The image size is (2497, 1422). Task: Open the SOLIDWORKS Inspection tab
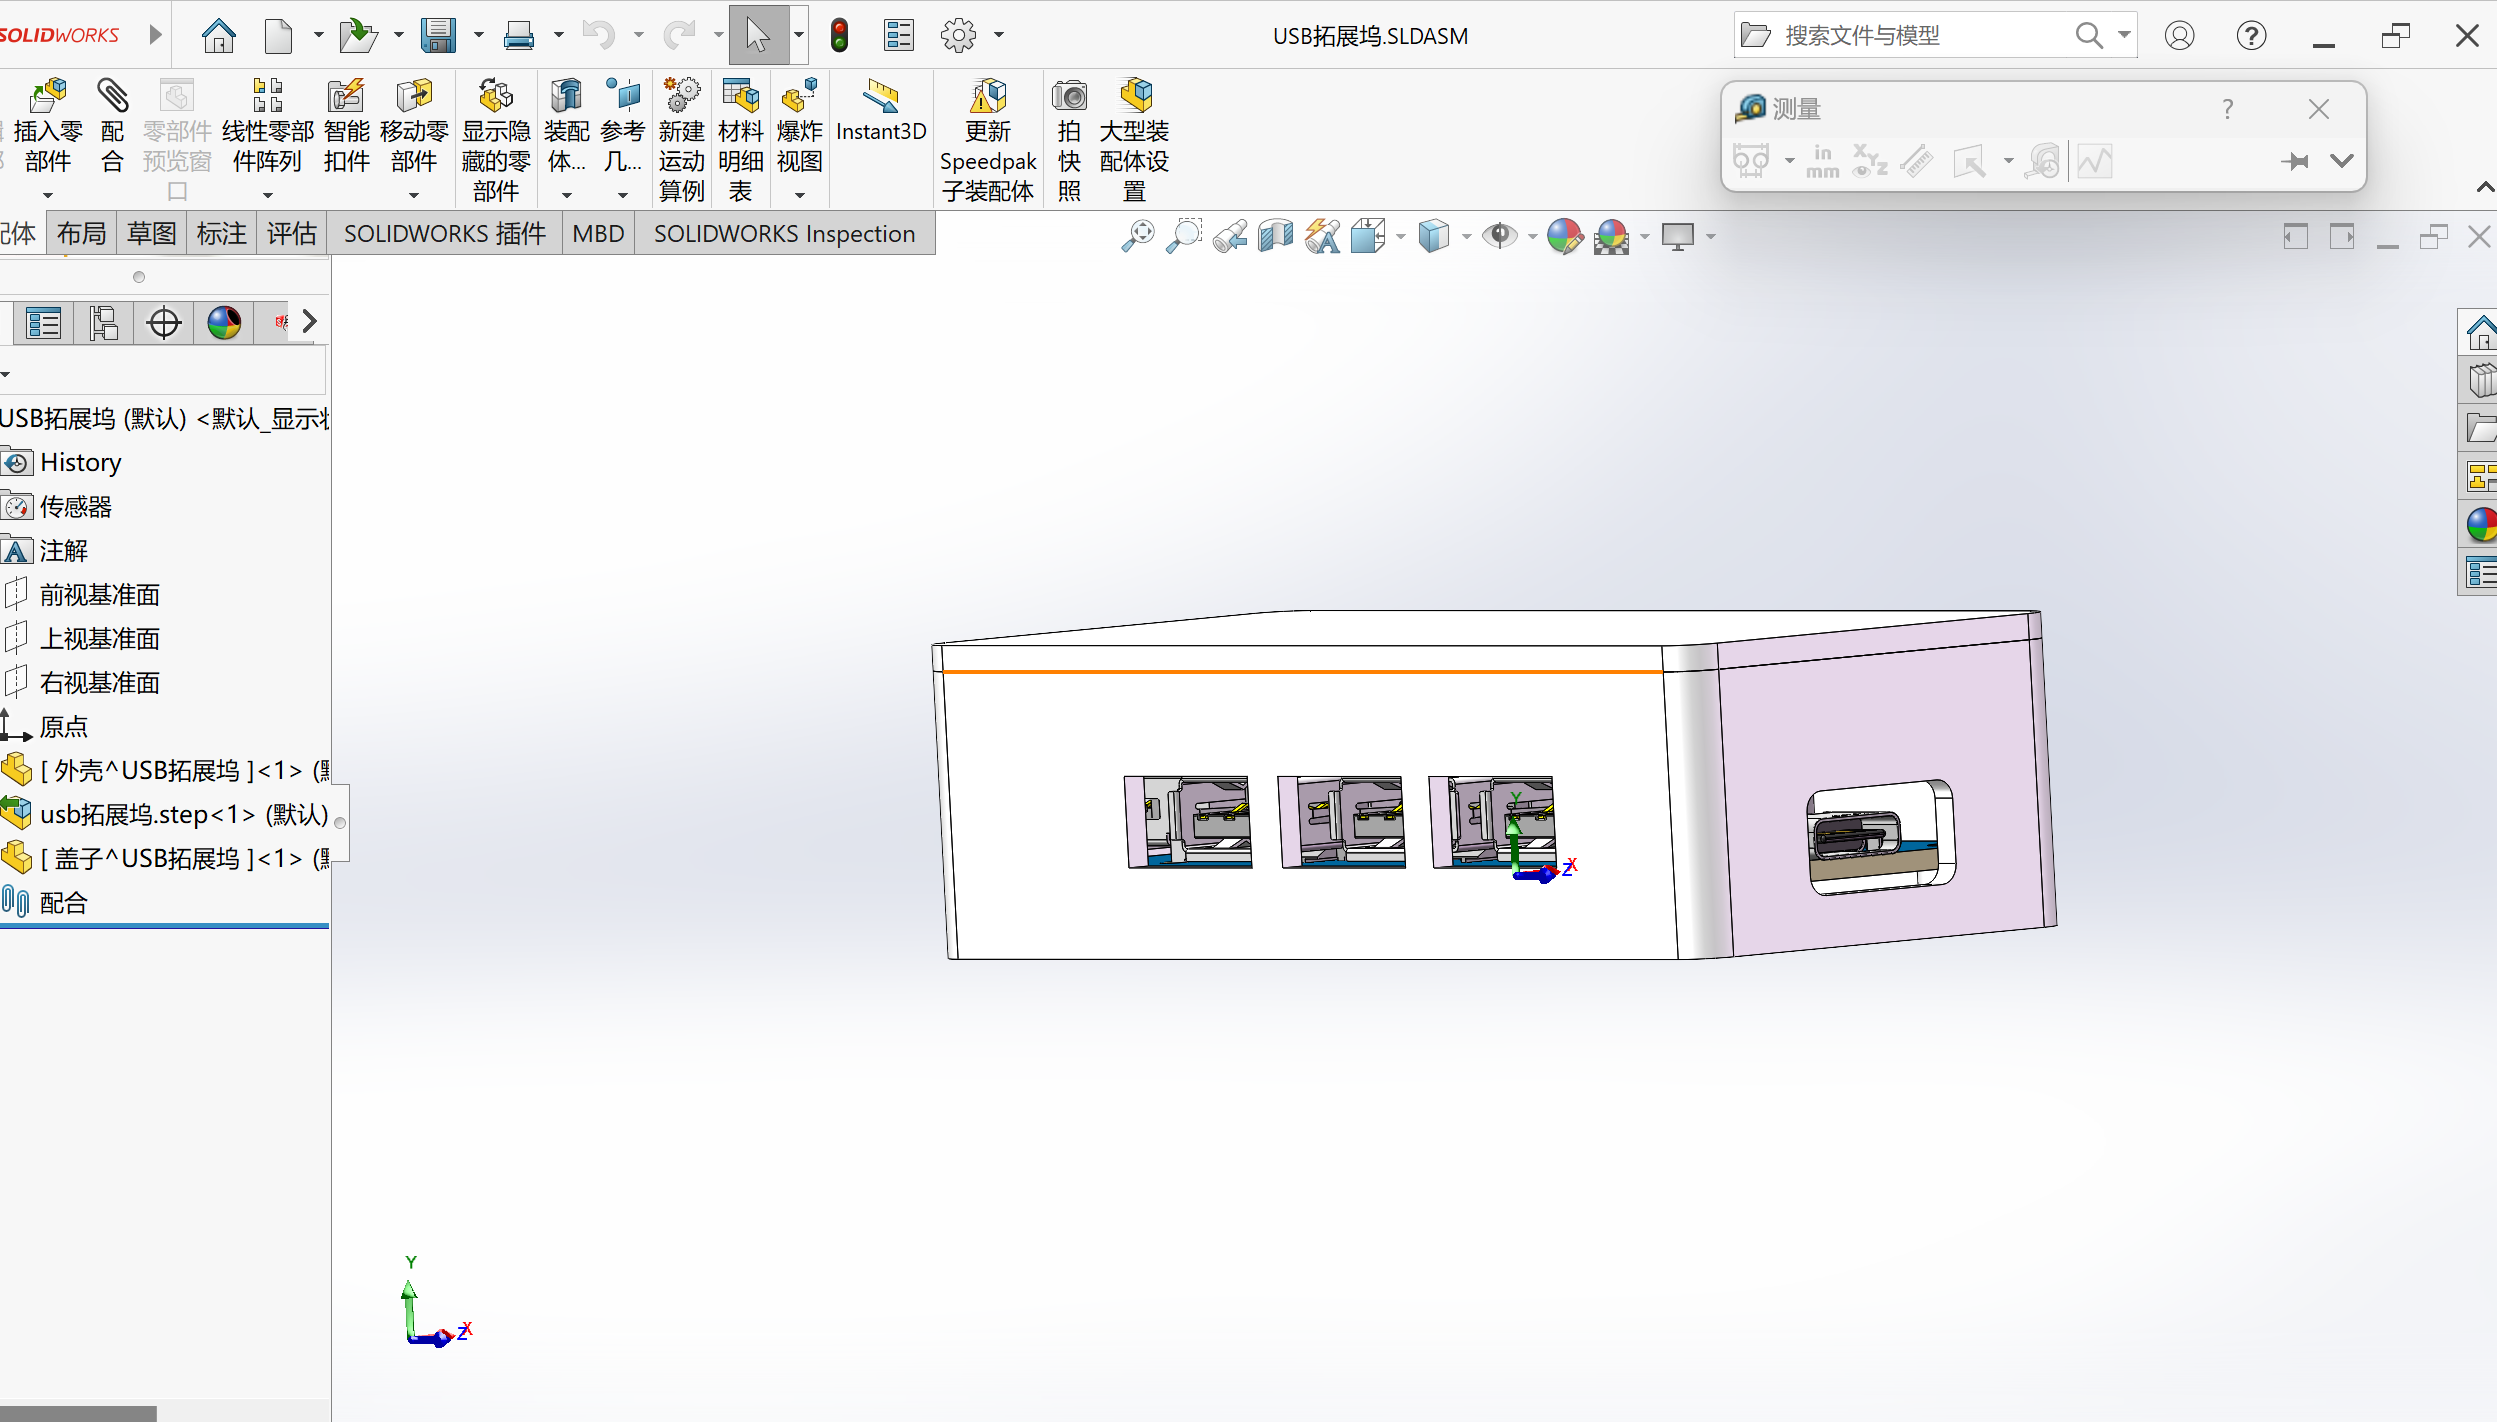pyautogui.click(x=784, y=234)
